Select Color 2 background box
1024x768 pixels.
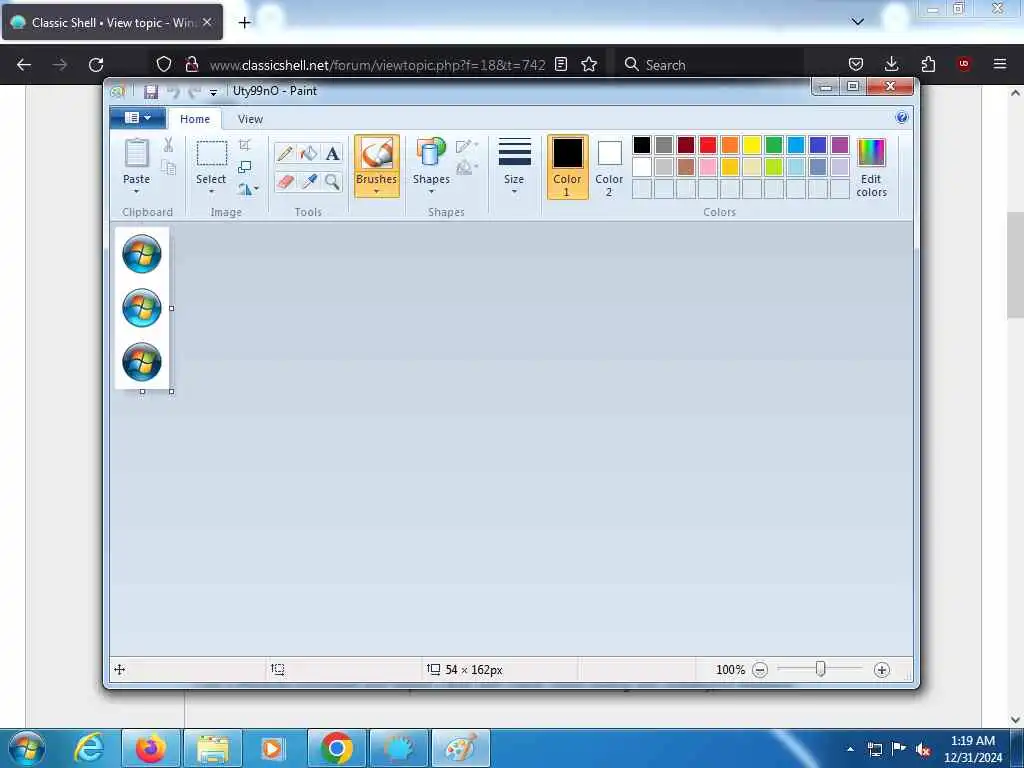(609, 167)
